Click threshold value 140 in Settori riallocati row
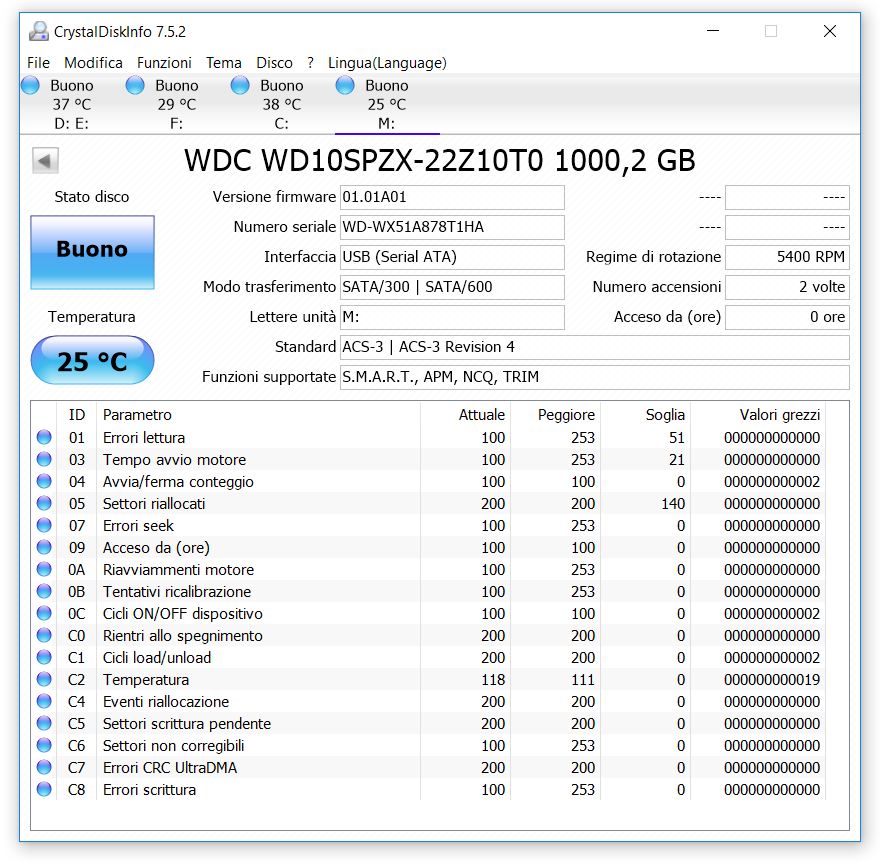880x864 pixels. pos(673,504)
